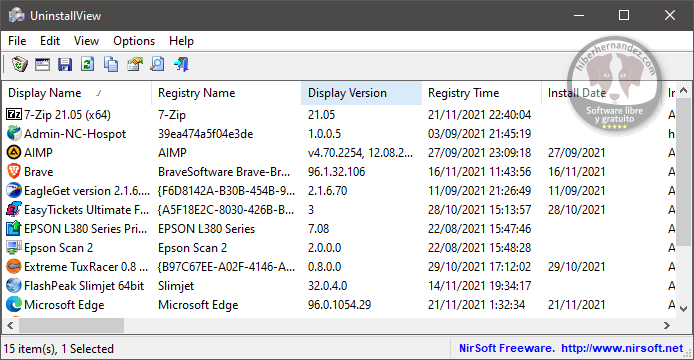Click the Exit toolbar icon
This screenshot has width=694, height=360.
point(181,65)
